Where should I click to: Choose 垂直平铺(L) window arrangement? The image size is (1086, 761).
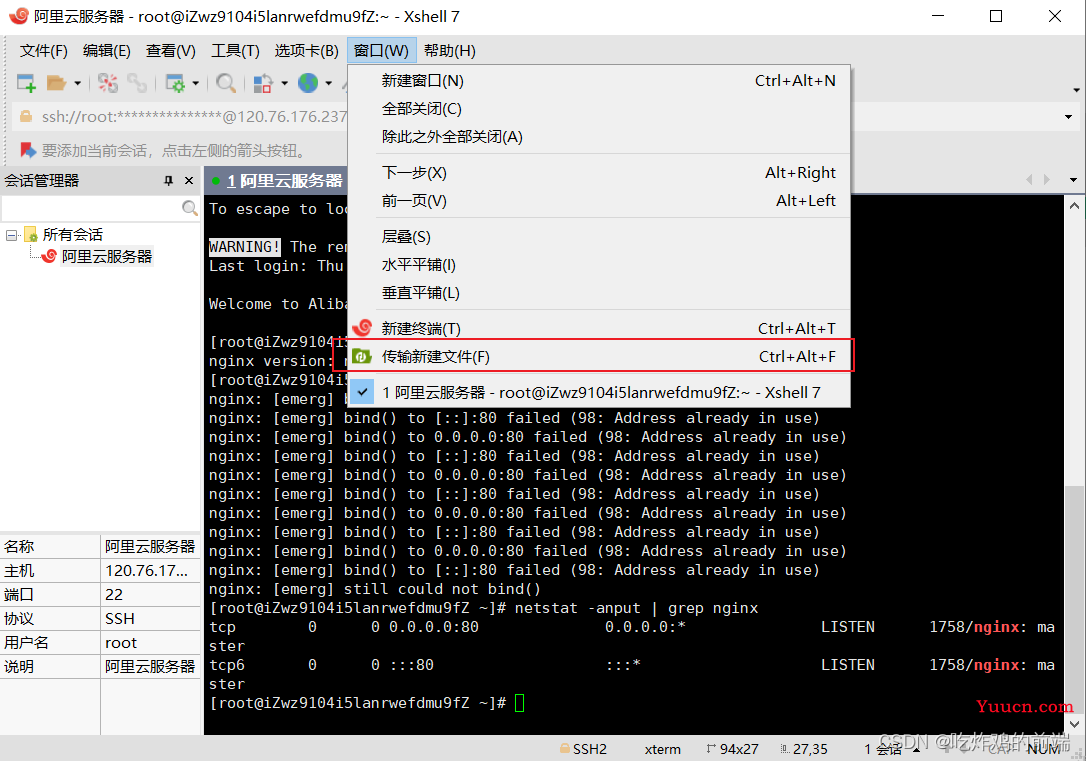[599, 293]
